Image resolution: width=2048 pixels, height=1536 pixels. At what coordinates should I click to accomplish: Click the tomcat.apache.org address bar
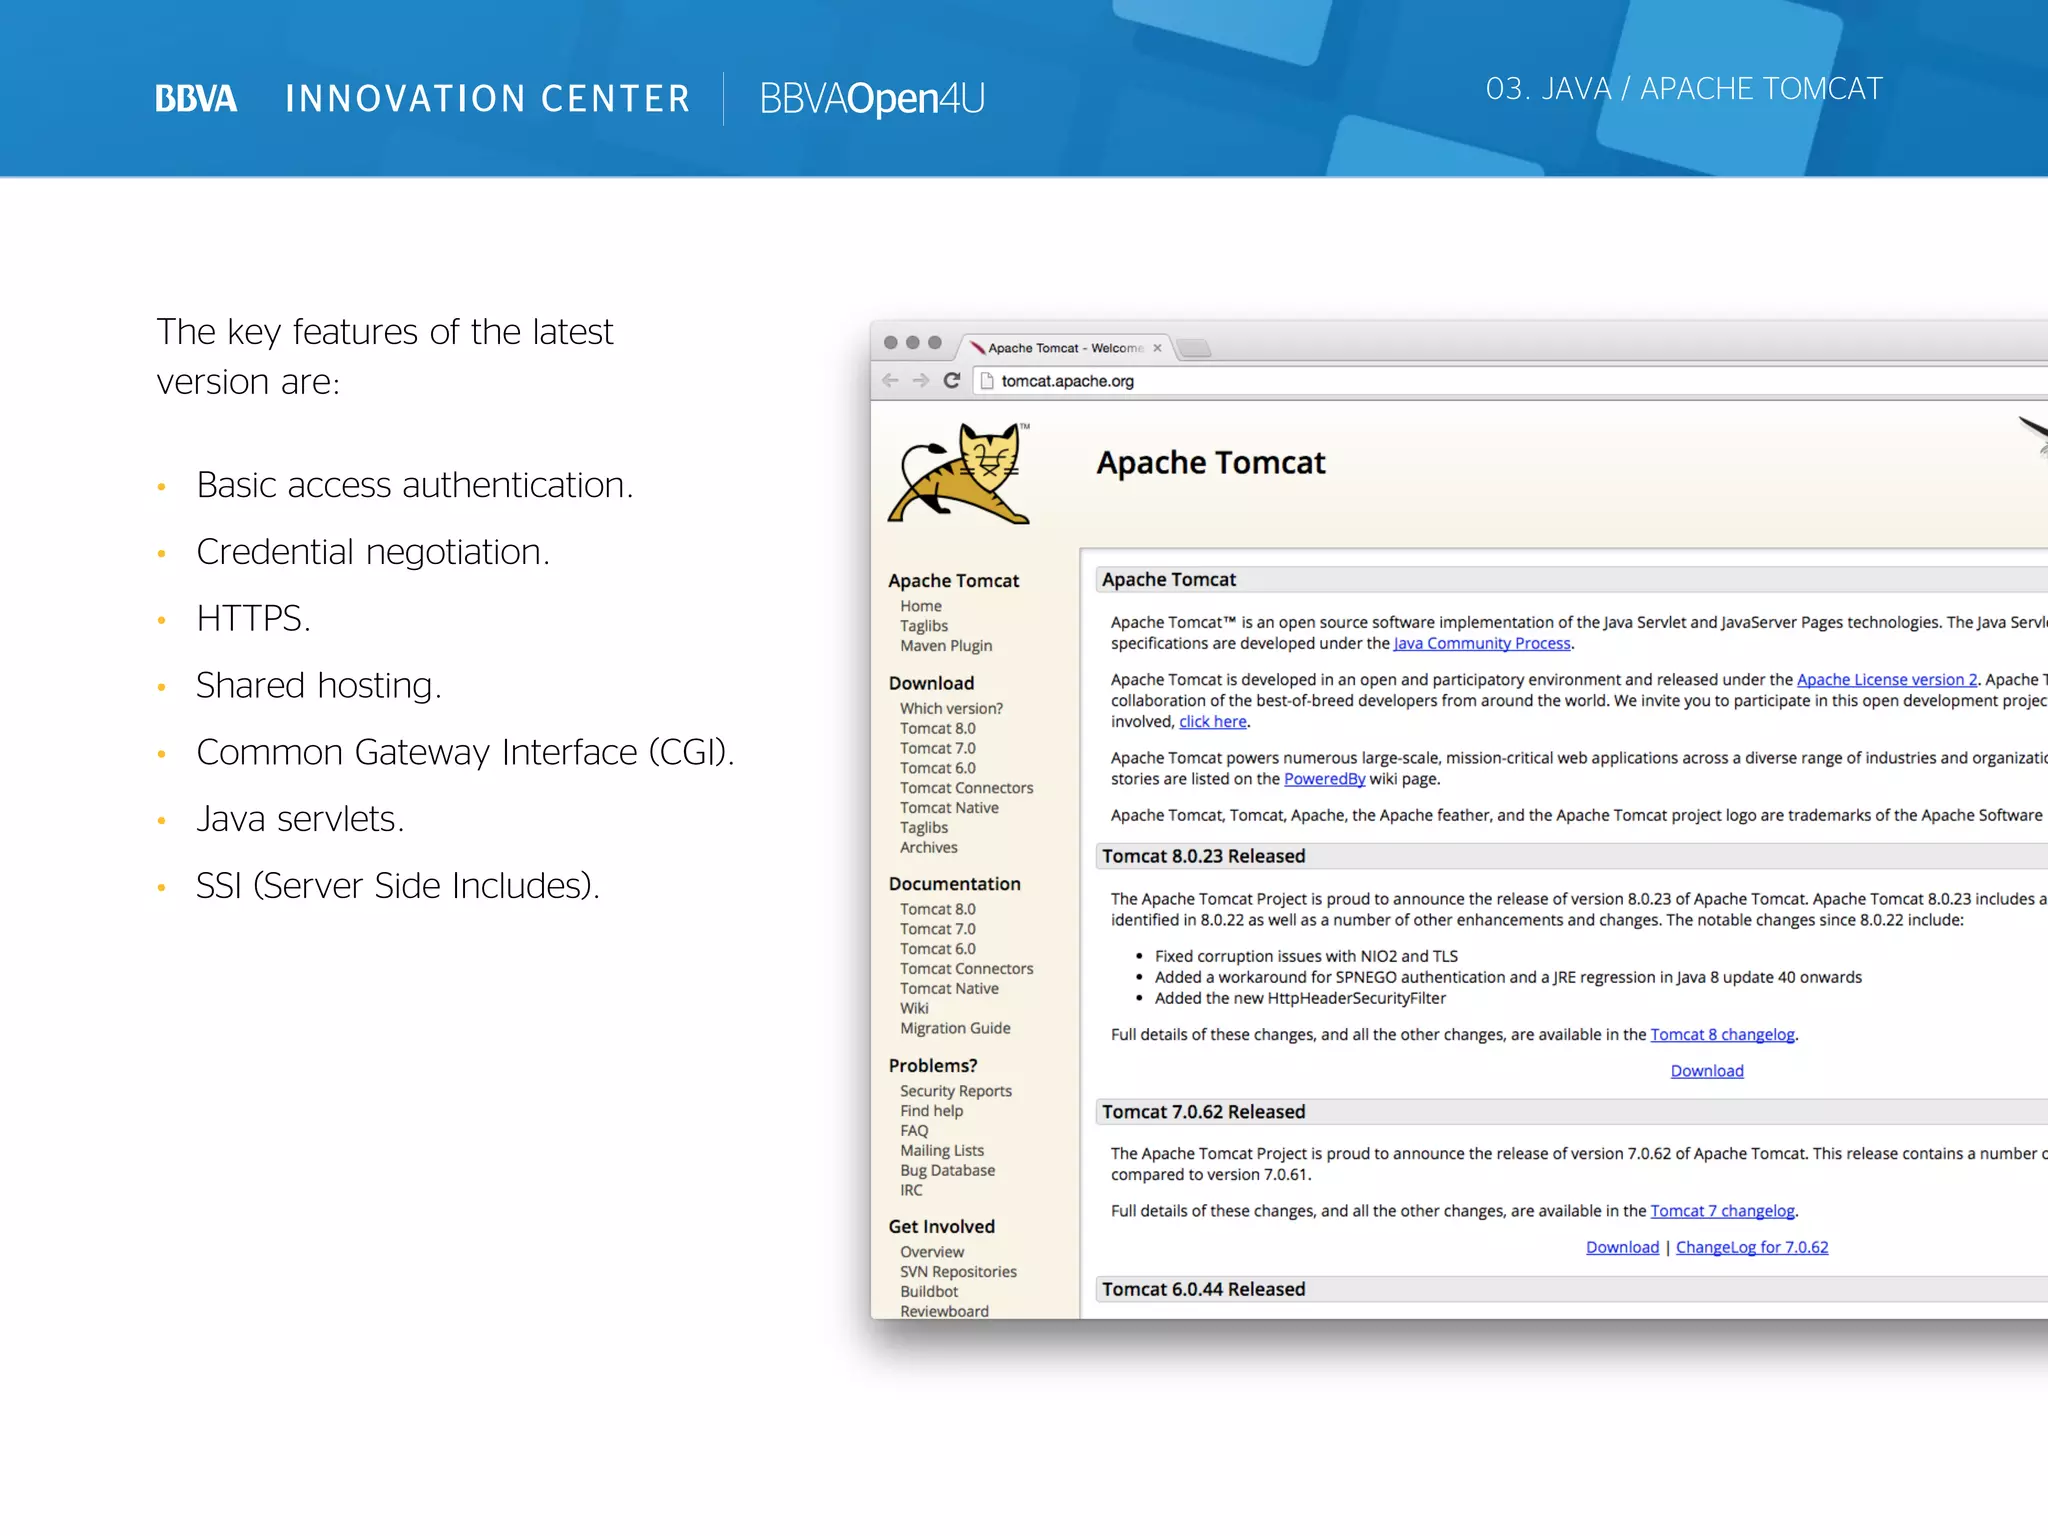coord(1510,381)
